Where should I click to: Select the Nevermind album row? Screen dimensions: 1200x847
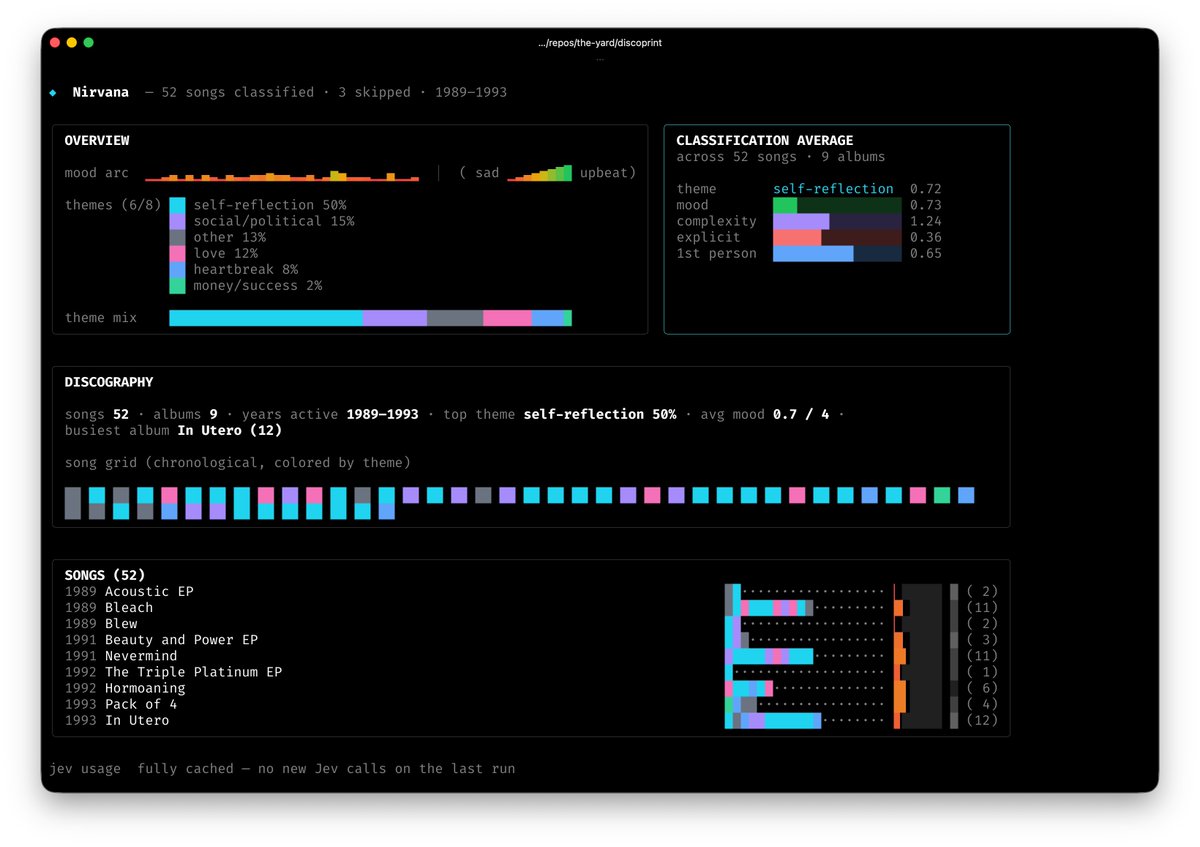531,656
